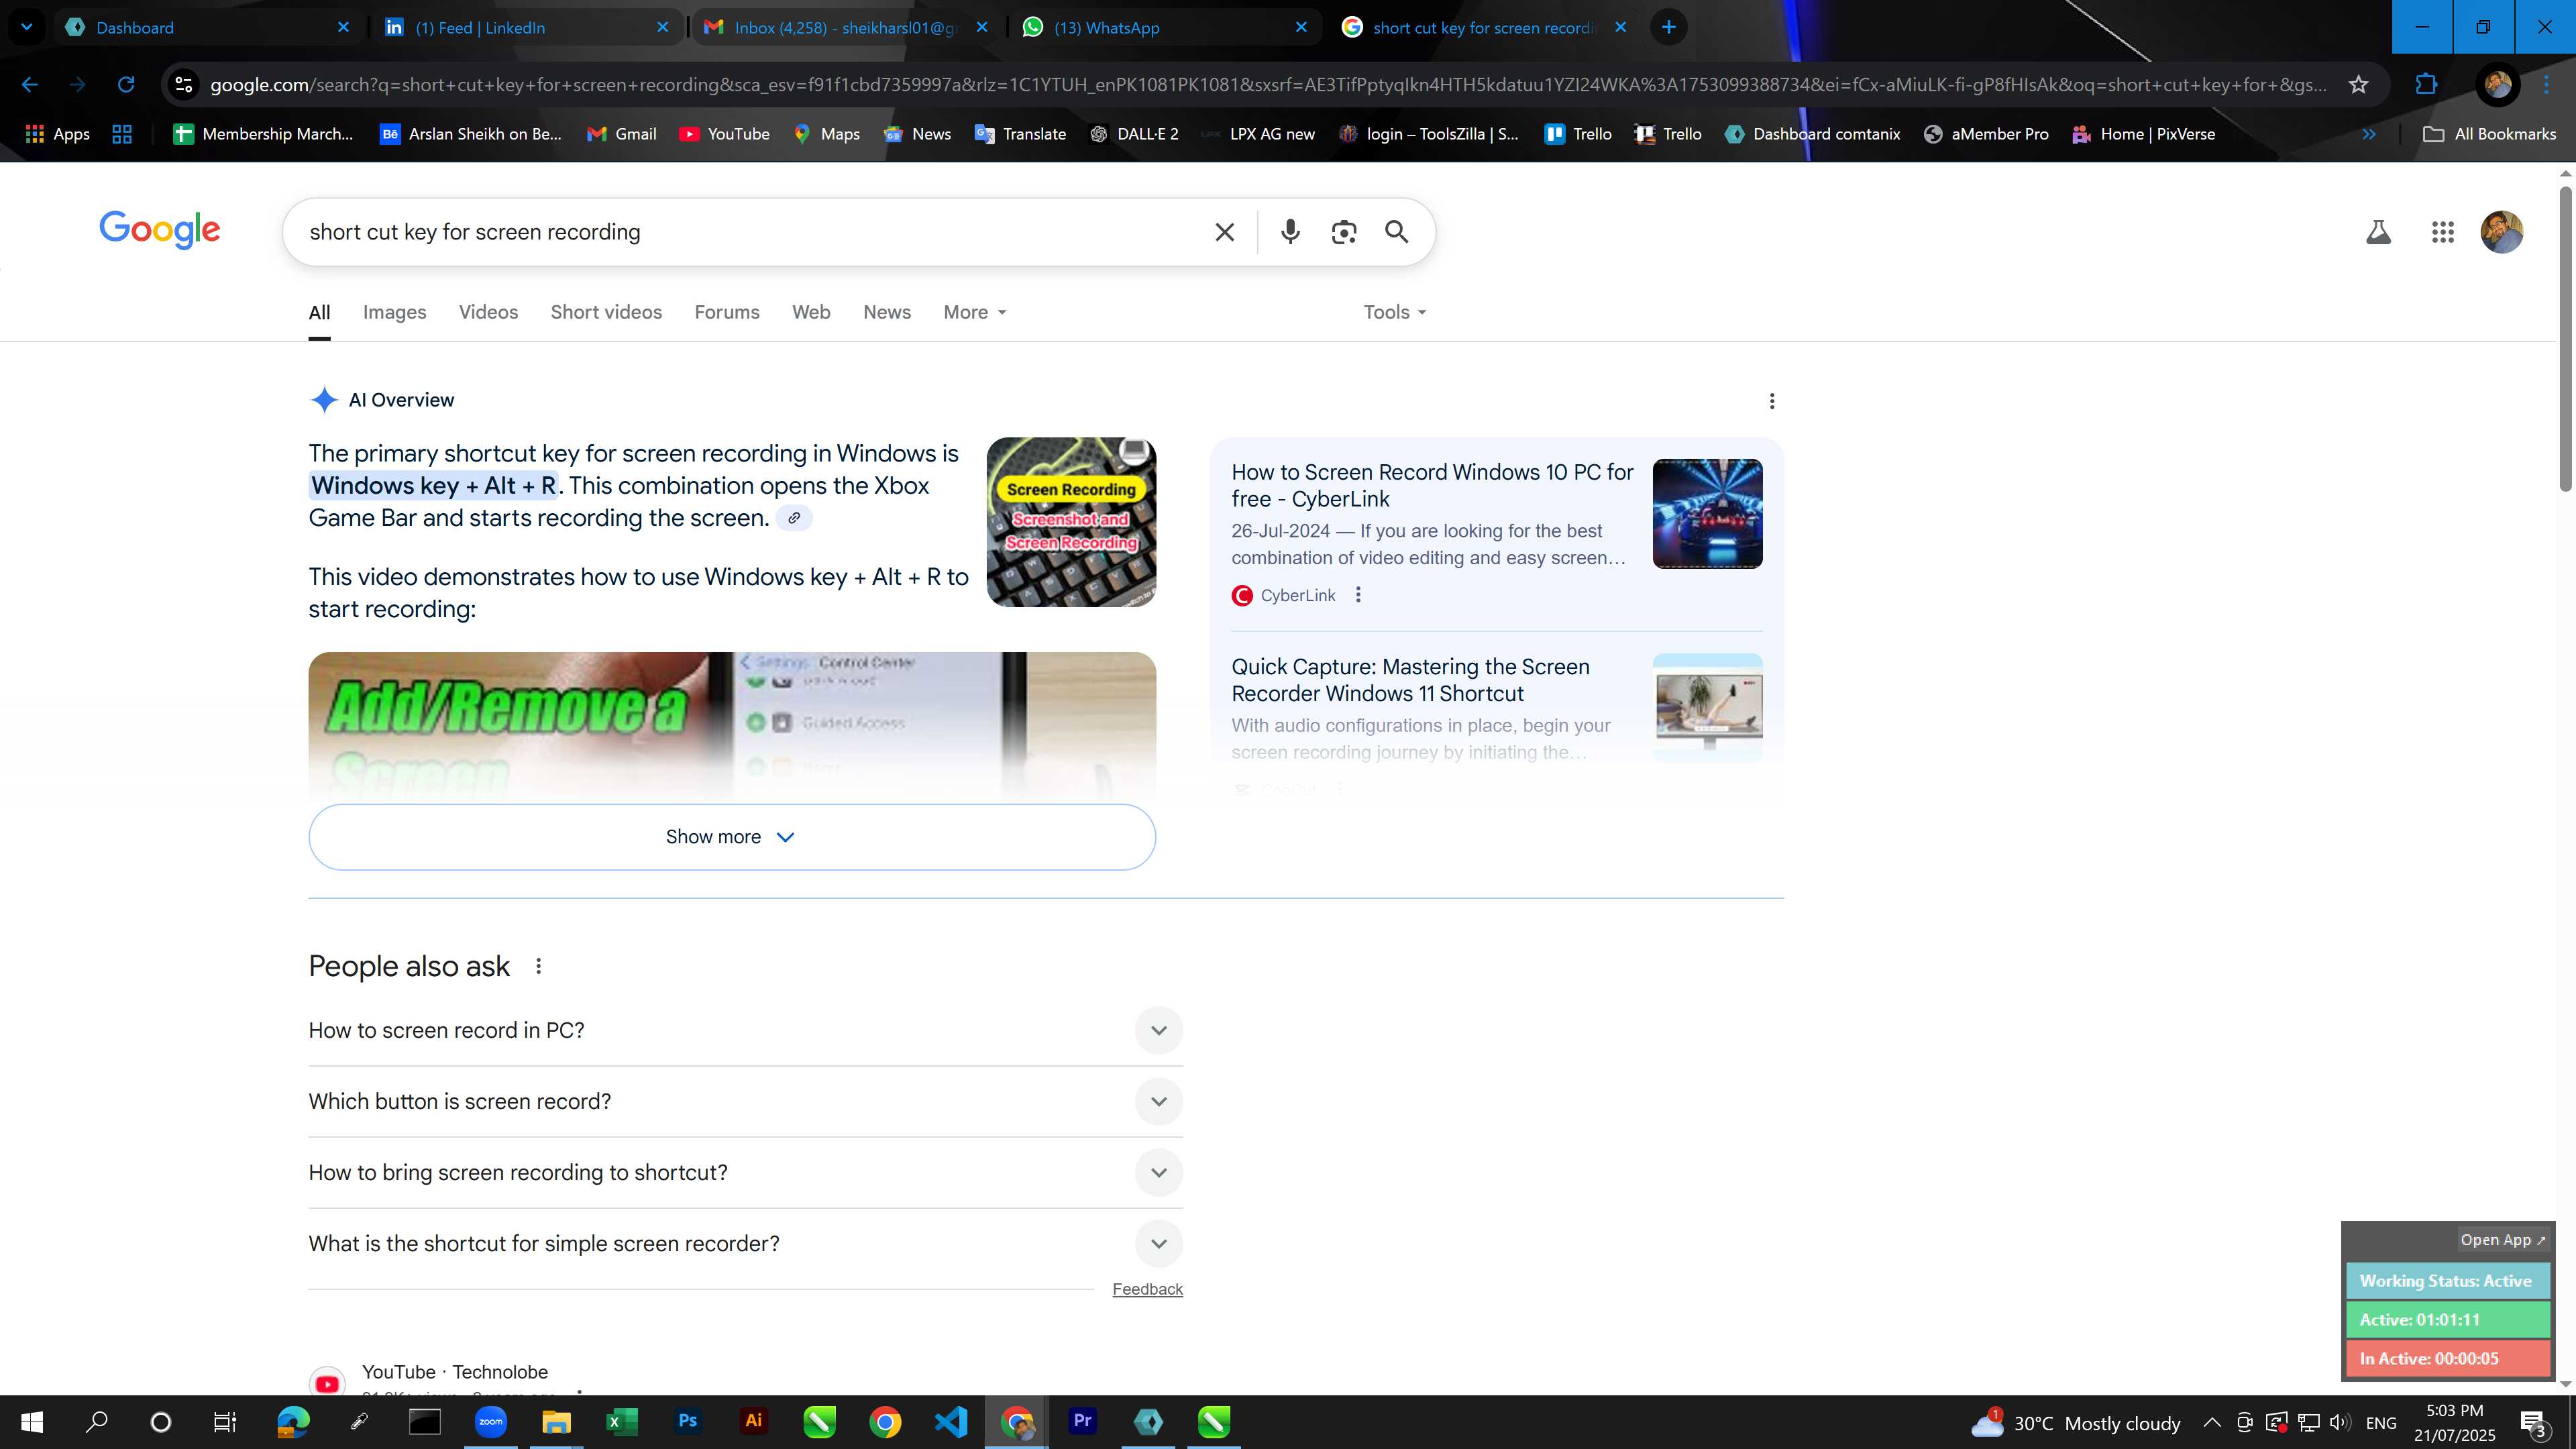Open Excel from the taskbar
Image resolution: width=2576 pixels, height=1449 pixels.
(x=621, y=1421)
